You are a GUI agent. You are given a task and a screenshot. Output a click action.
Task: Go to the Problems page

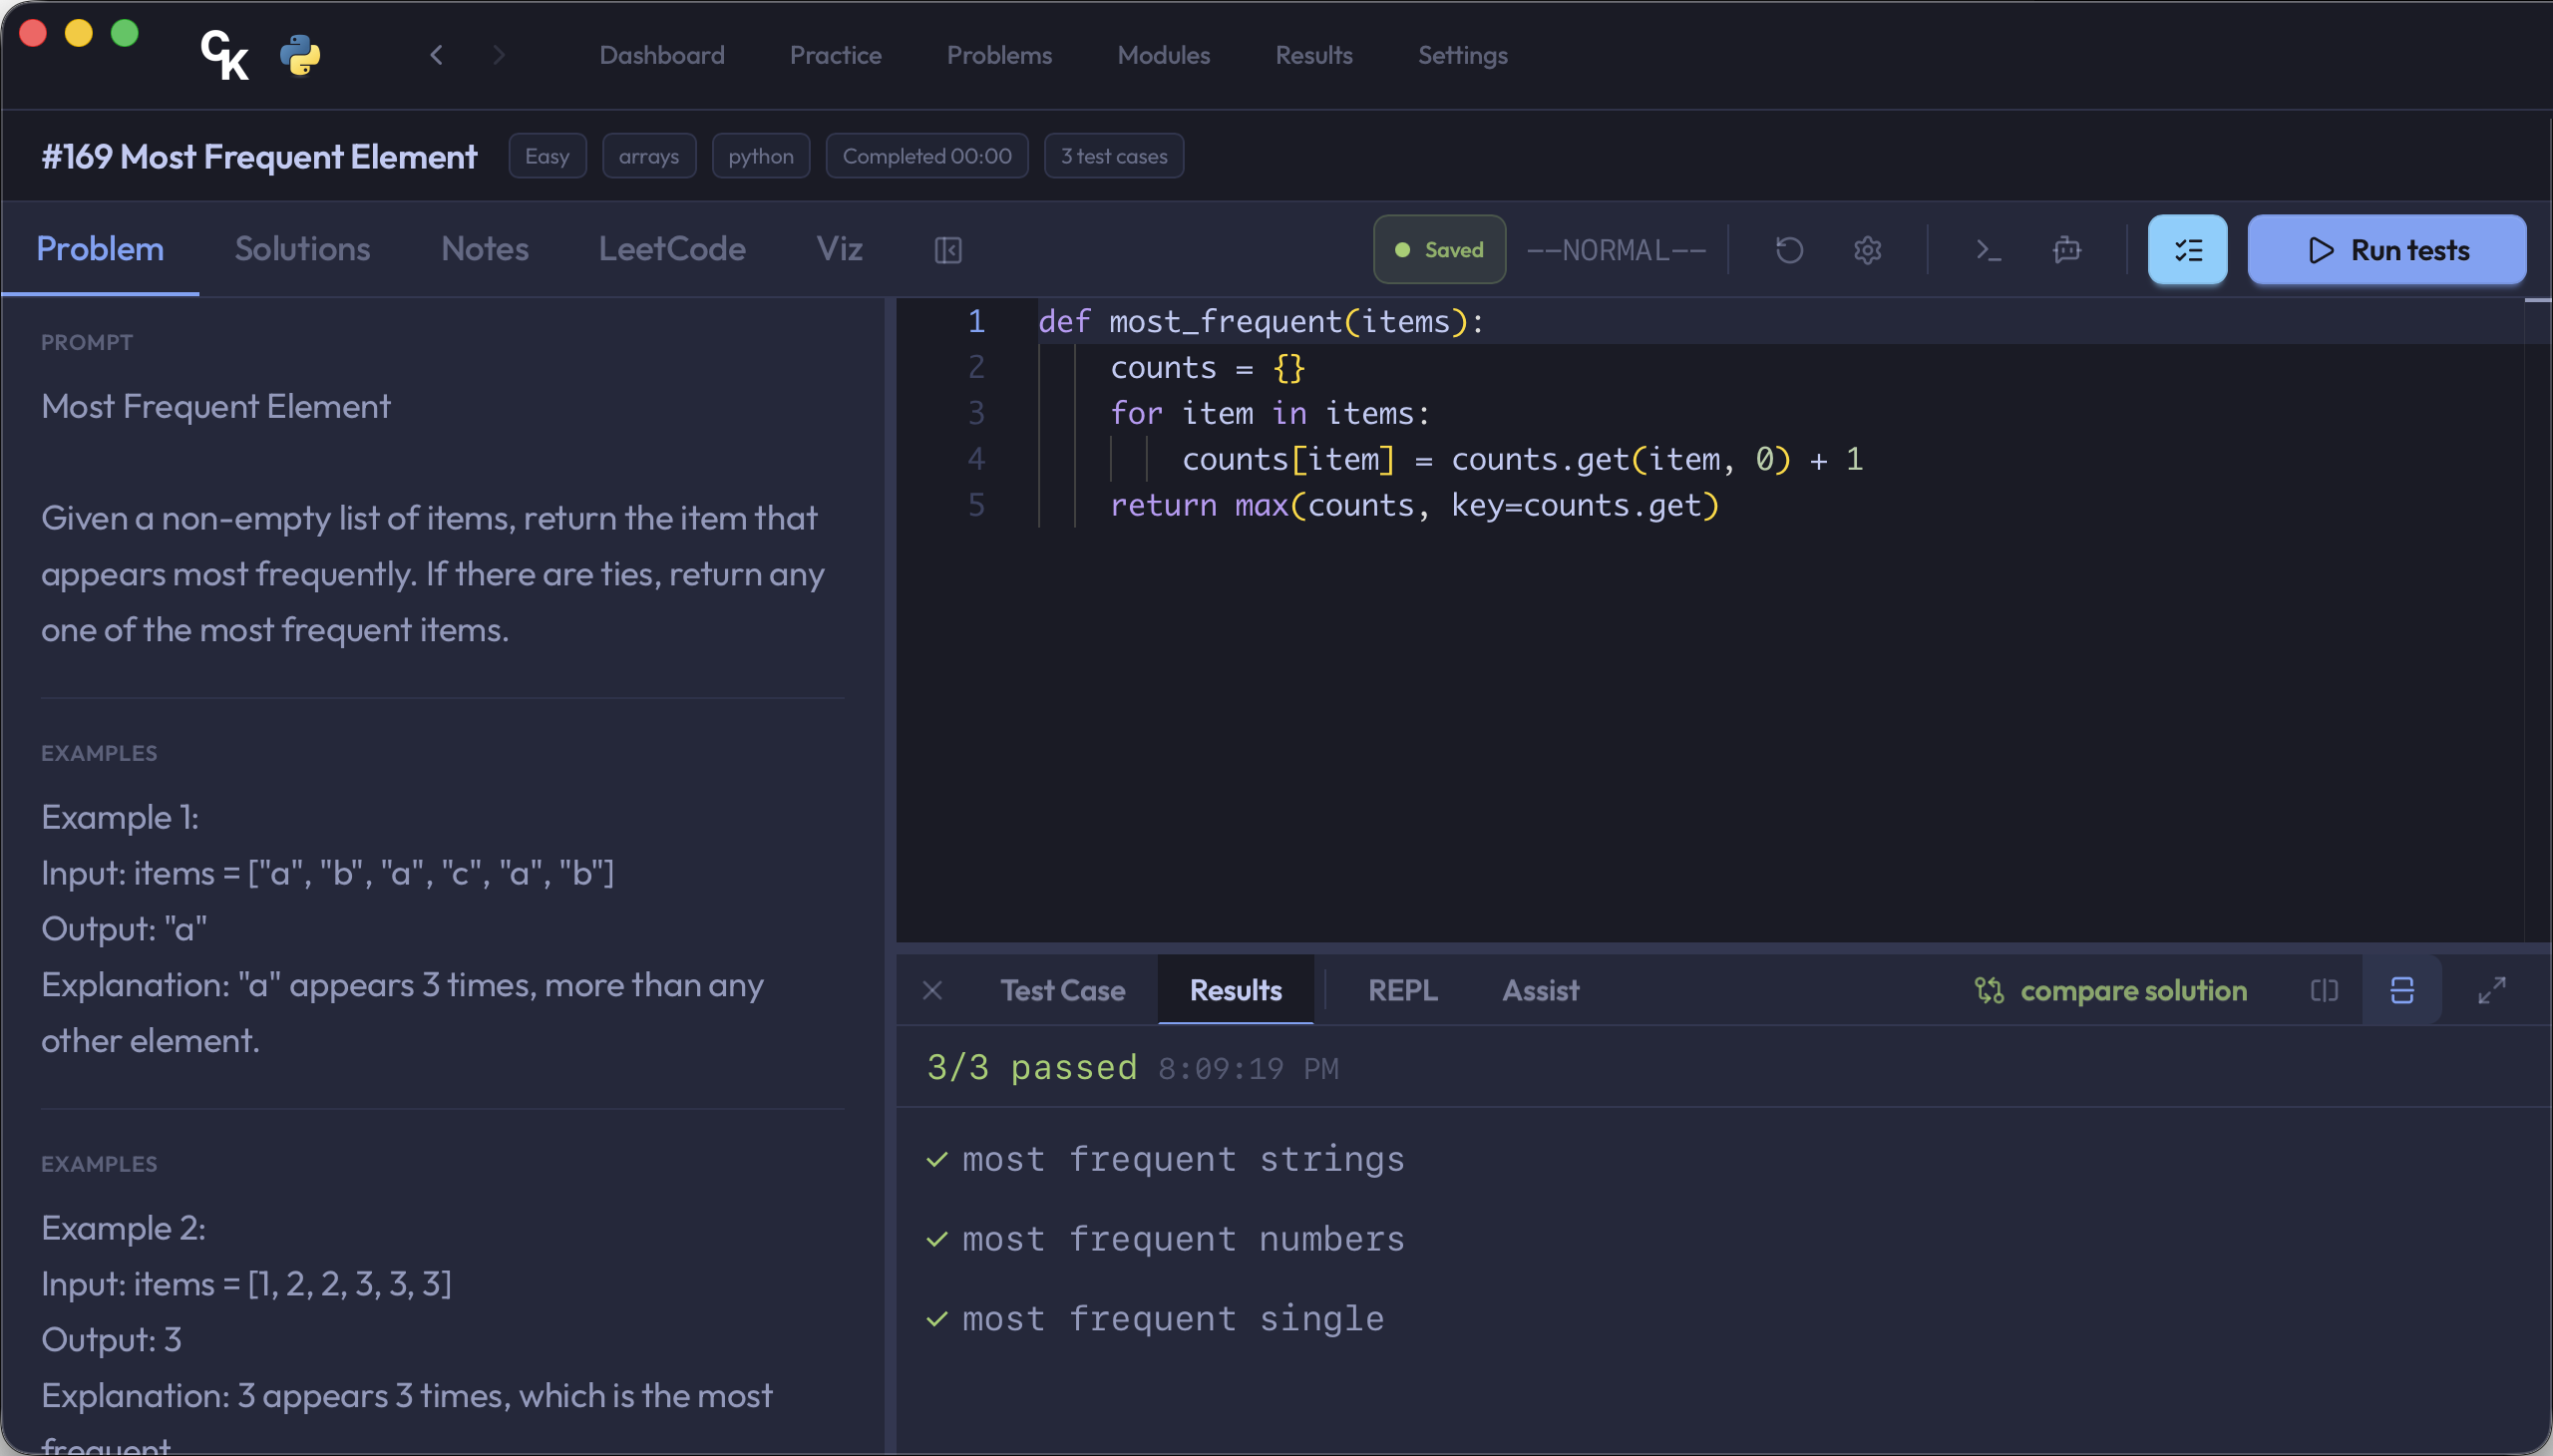tap(999, 55)
